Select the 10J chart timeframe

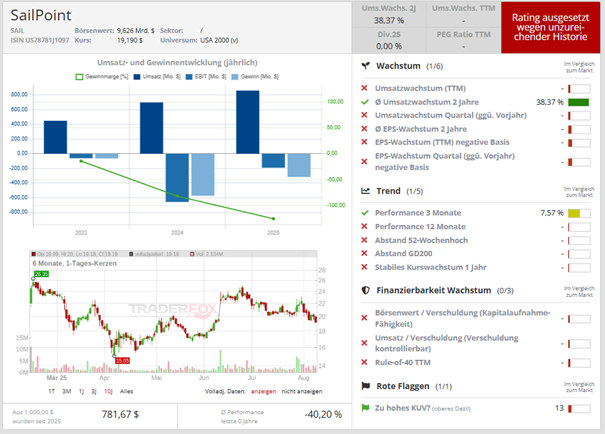[108, 392]
